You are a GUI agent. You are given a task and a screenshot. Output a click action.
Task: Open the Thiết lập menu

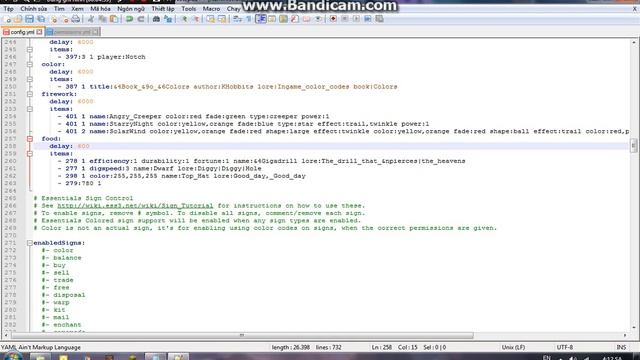tap(163, 9)
